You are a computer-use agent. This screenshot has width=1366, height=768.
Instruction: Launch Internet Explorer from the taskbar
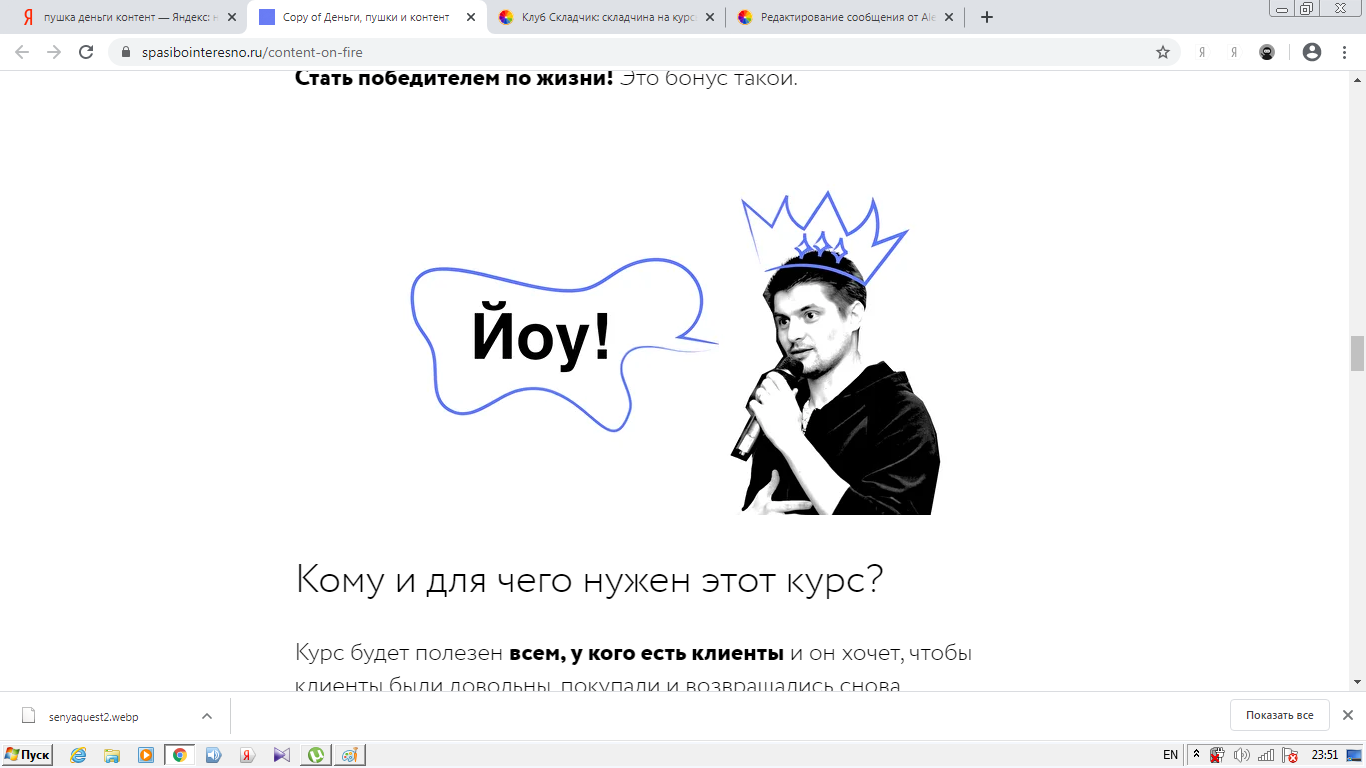78,755
